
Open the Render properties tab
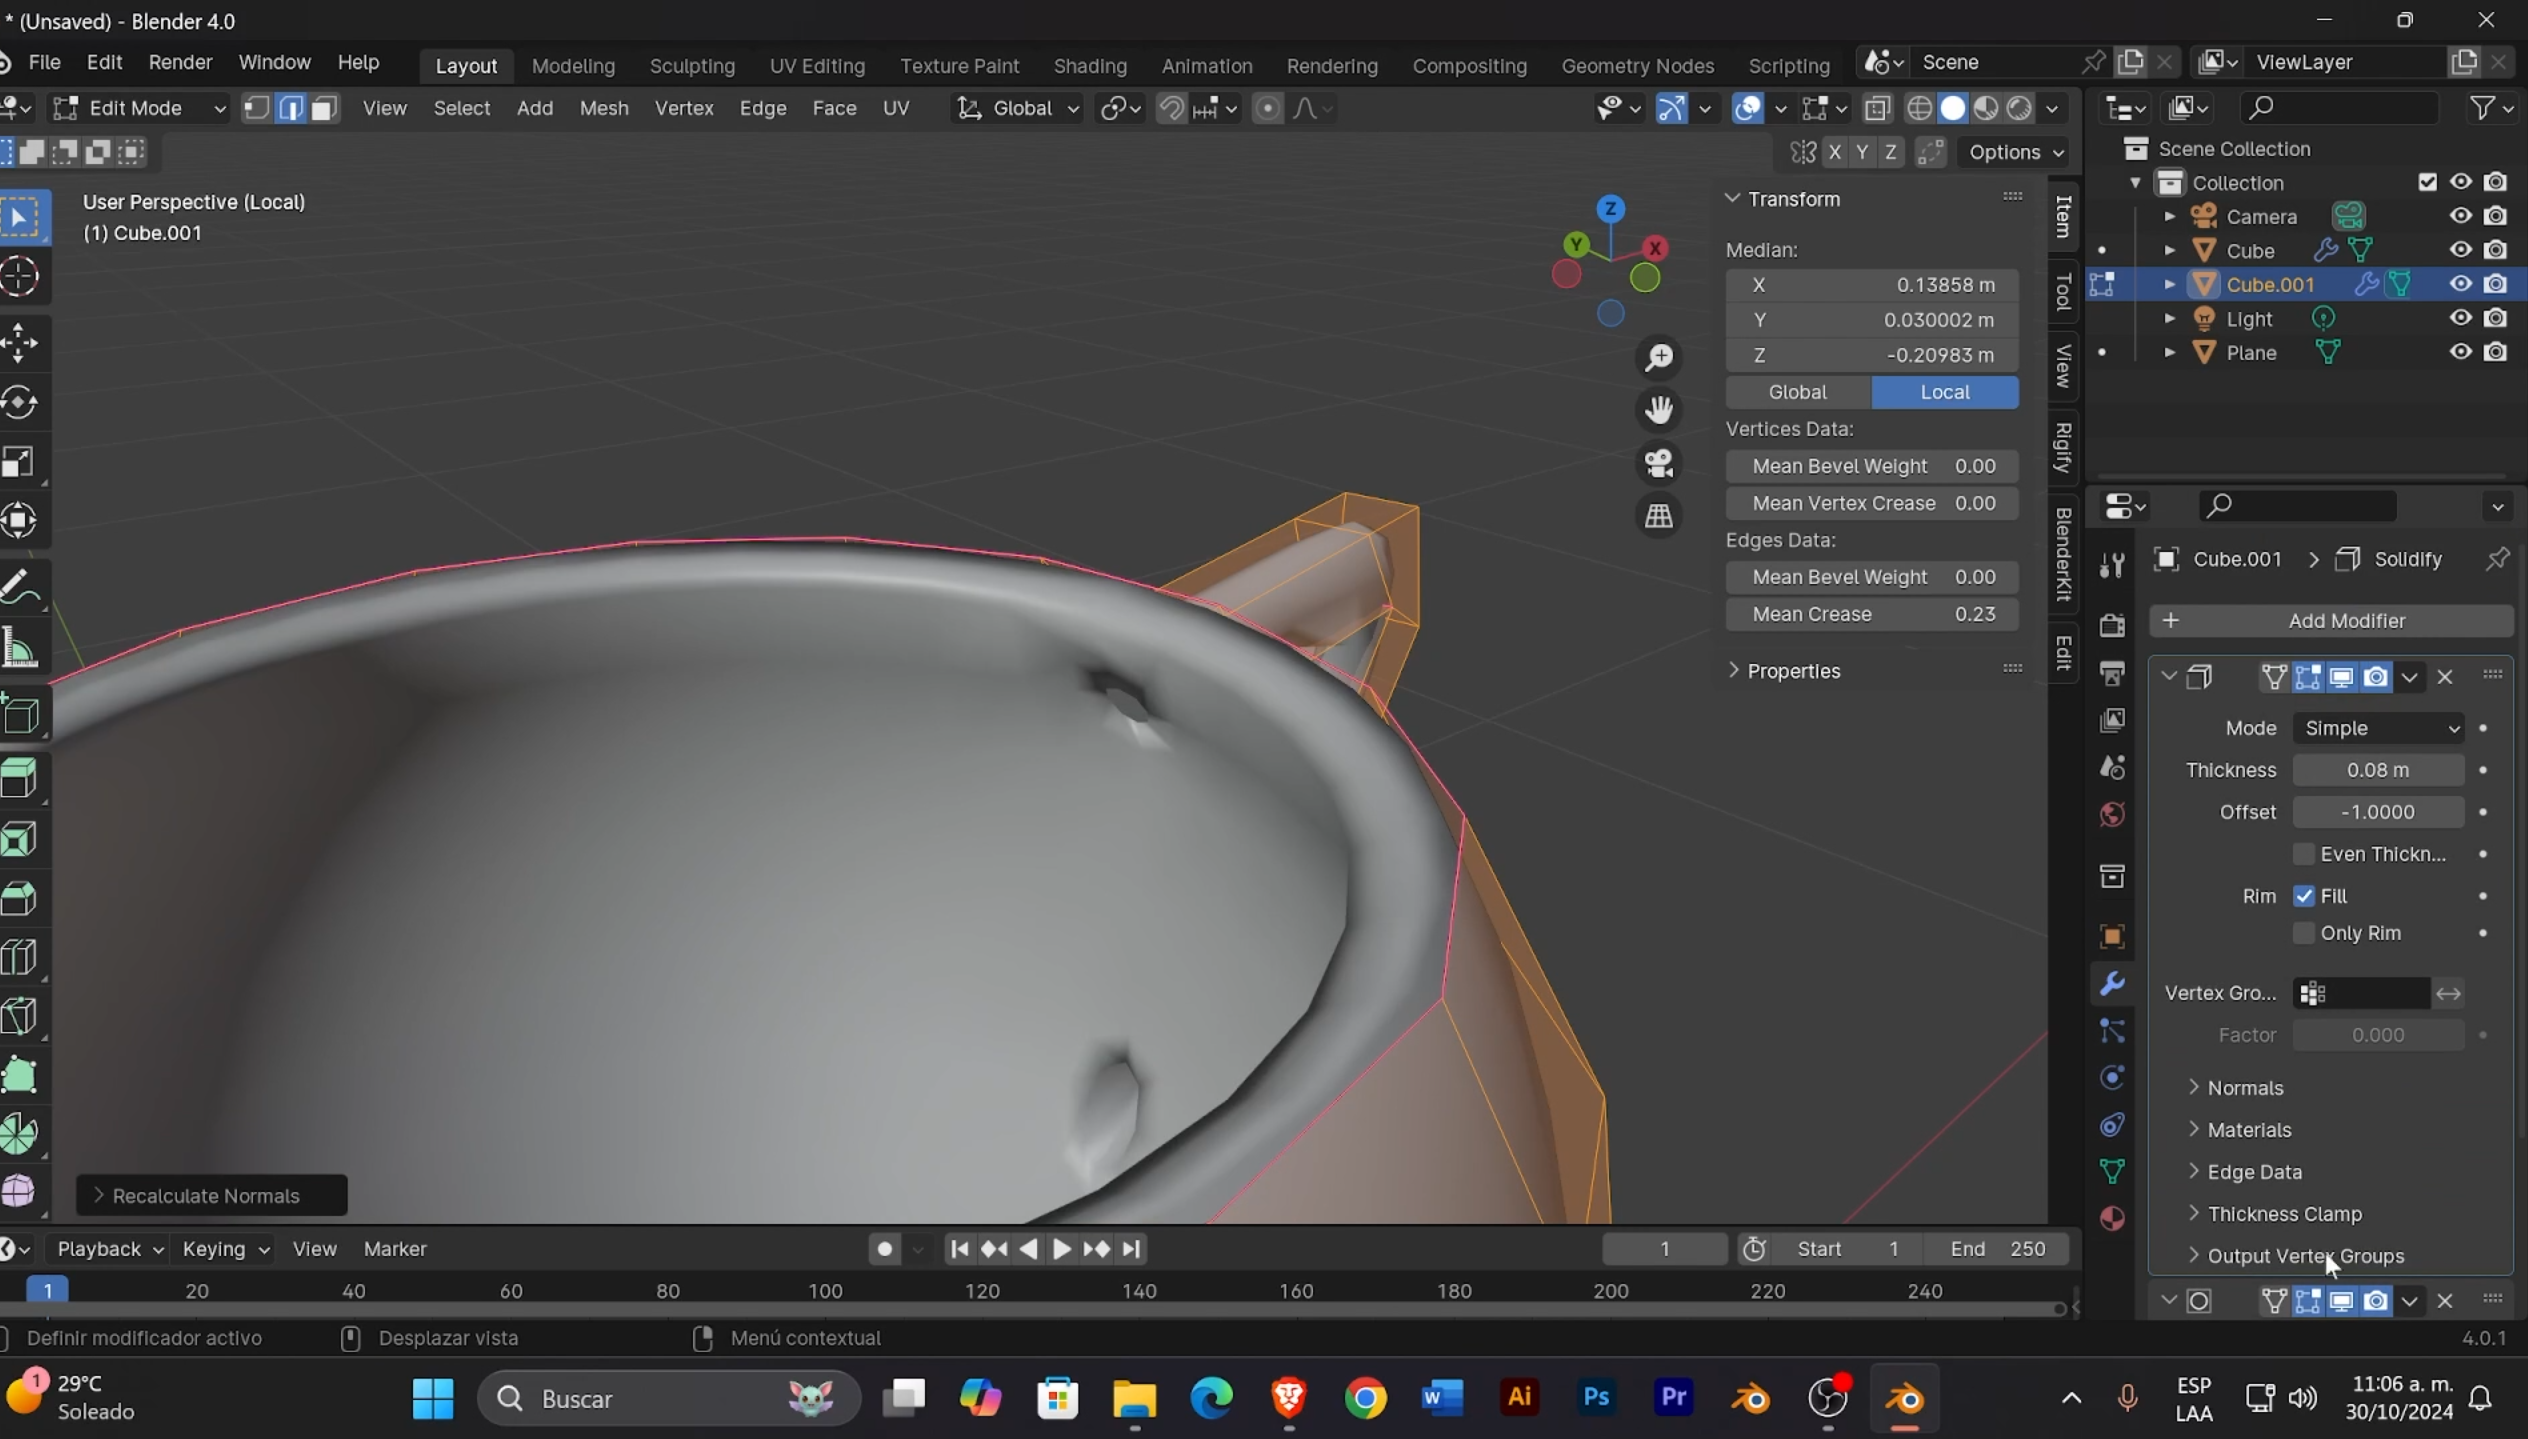2112,625
